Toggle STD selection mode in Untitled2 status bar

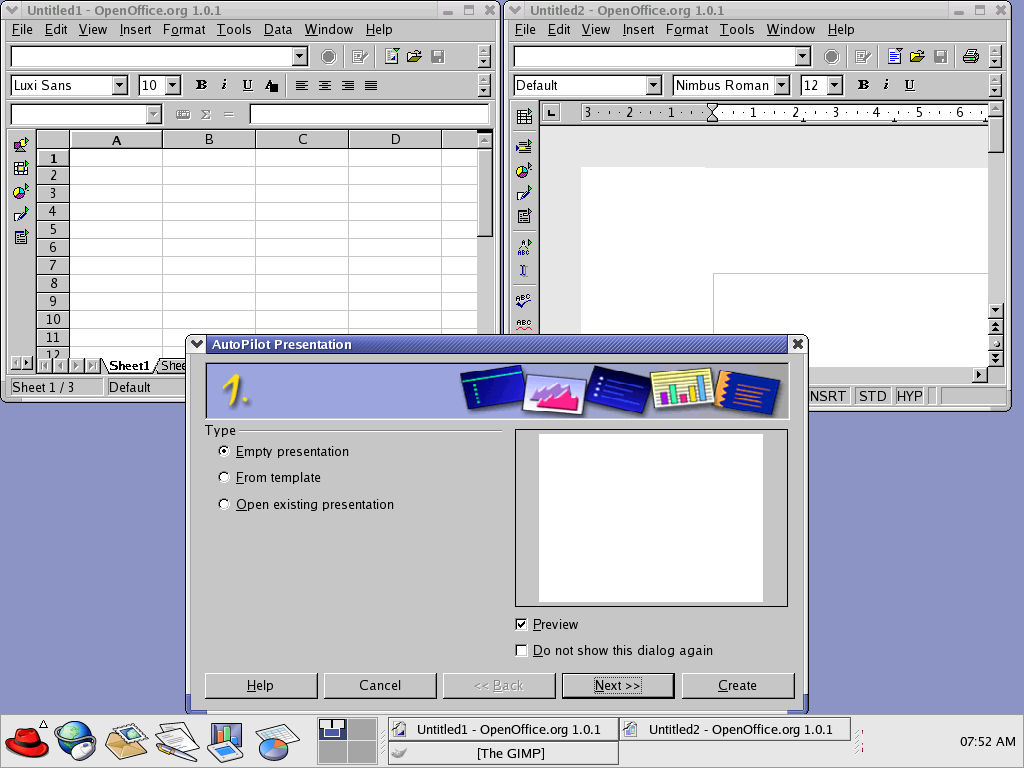click(872, 396)
